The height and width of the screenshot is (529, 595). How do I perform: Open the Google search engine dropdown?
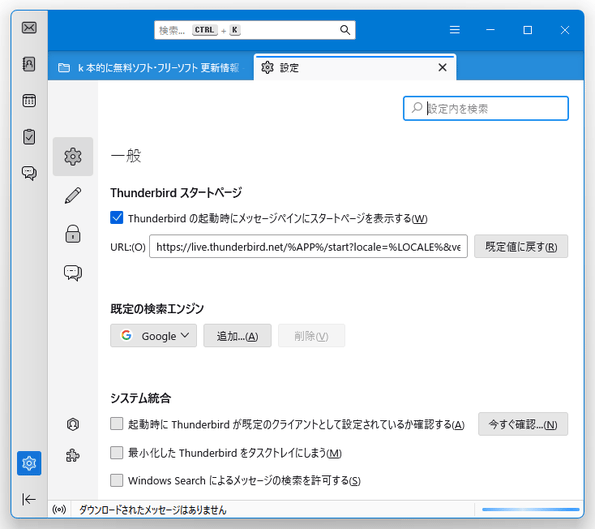pos(153,335)
